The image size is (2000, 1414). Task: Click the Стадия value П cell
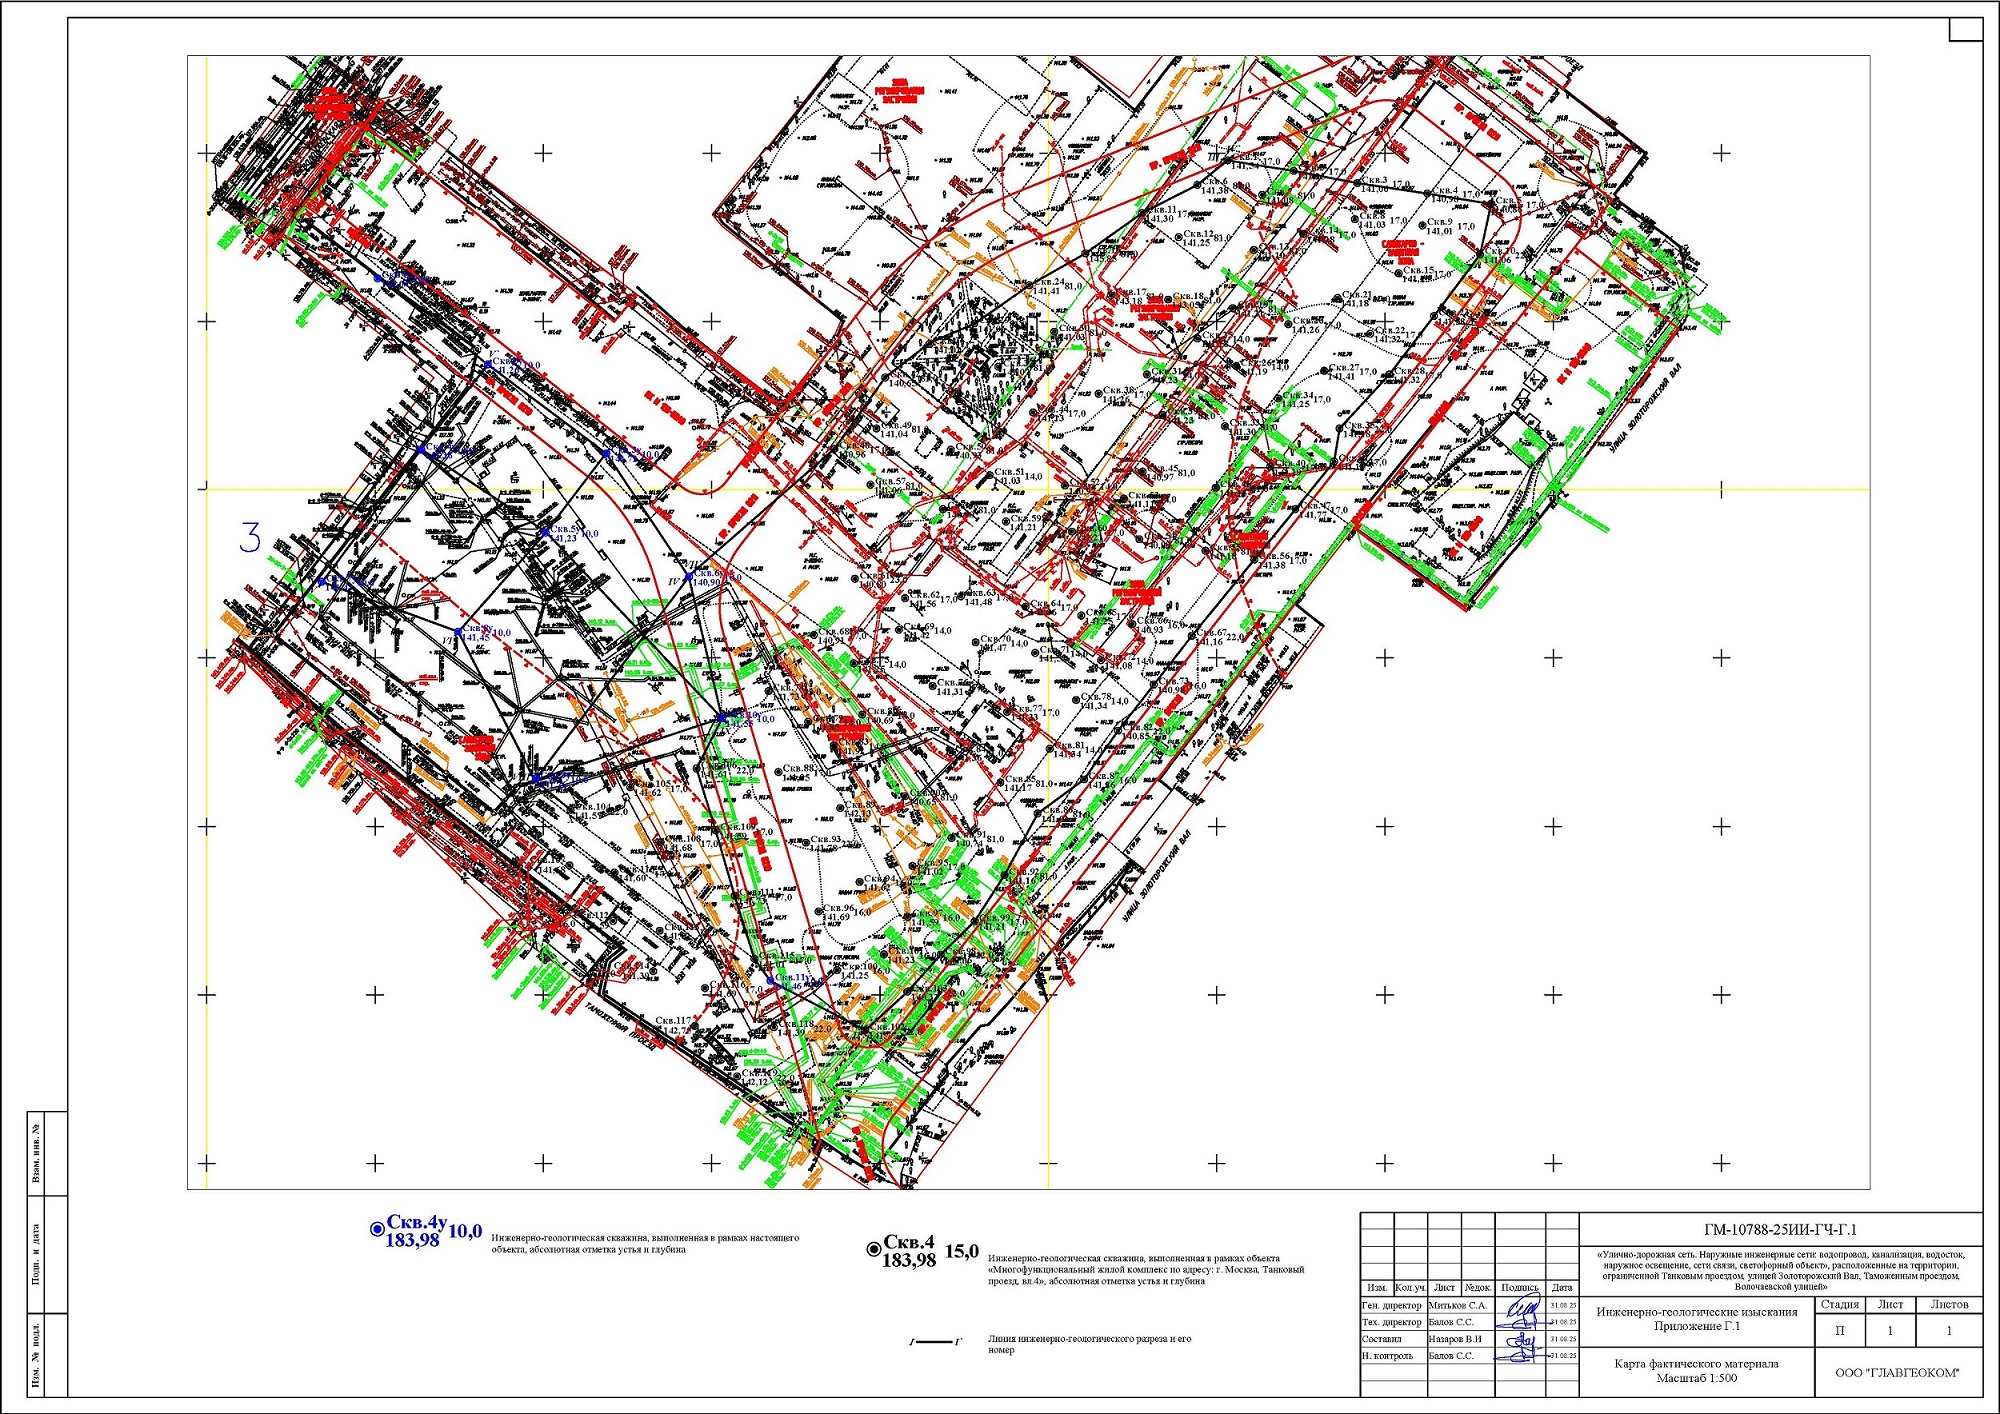pos(1840,1330)
